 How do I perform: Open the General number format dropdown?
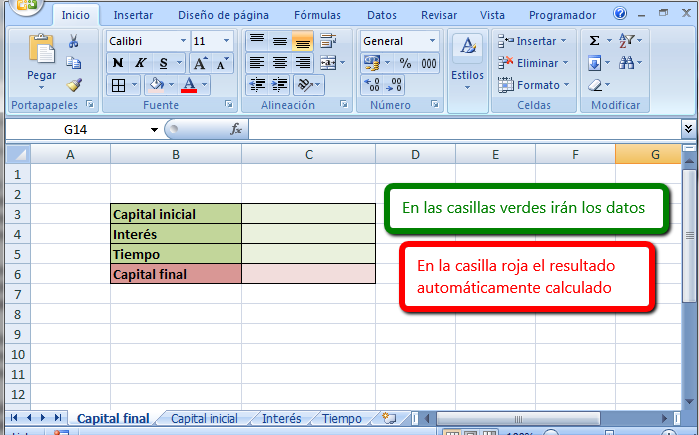[432, 41]
